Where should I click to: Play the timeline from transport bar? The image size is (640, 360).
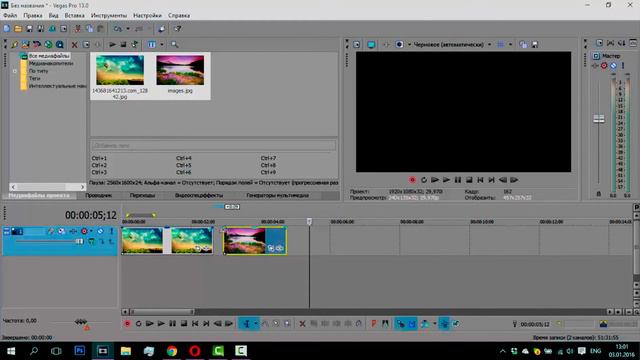click(x=161, y=324)
